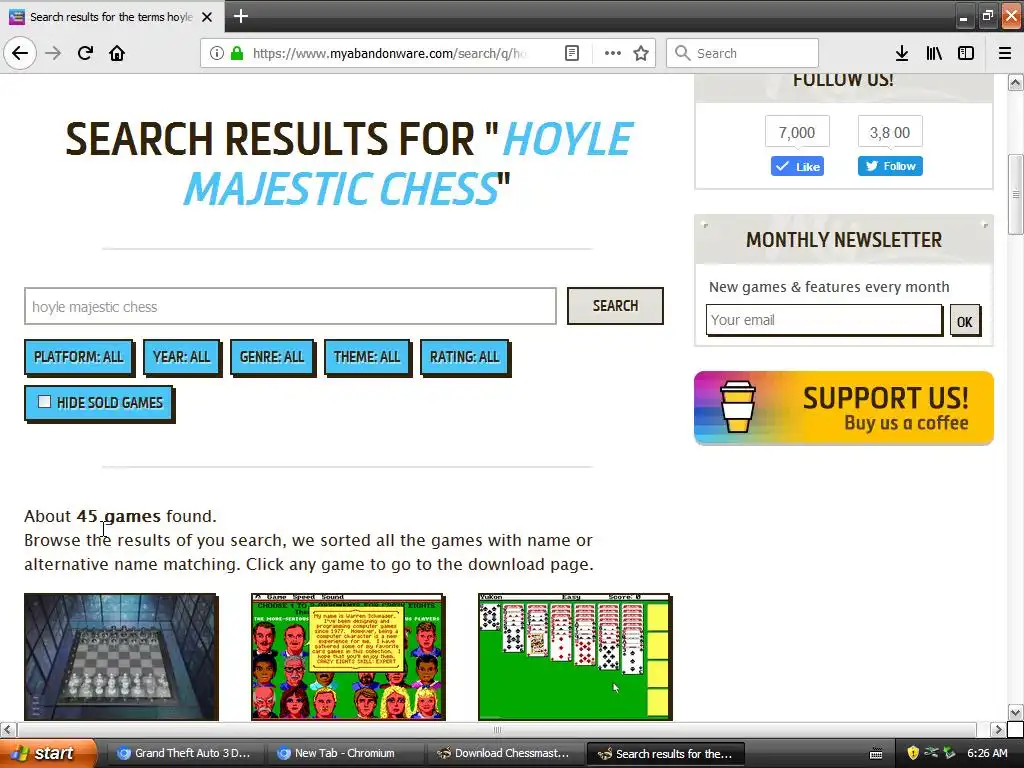Screen dimensions: 1024x768
Task: Open page actions three-dot menu
Action: pos(613,53)
